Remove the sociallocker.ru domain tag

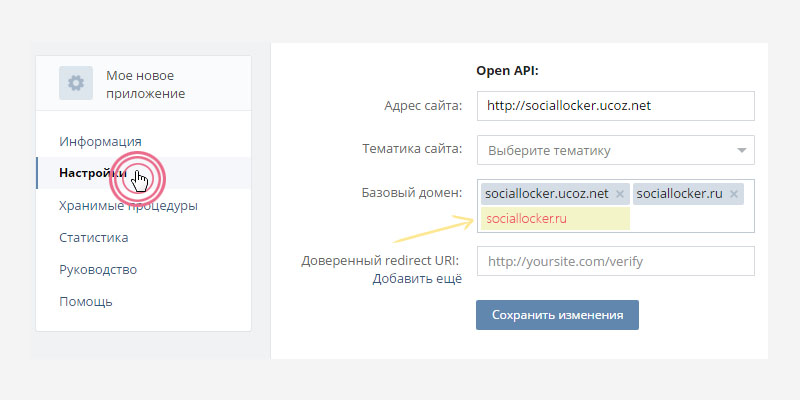point(734,194)
